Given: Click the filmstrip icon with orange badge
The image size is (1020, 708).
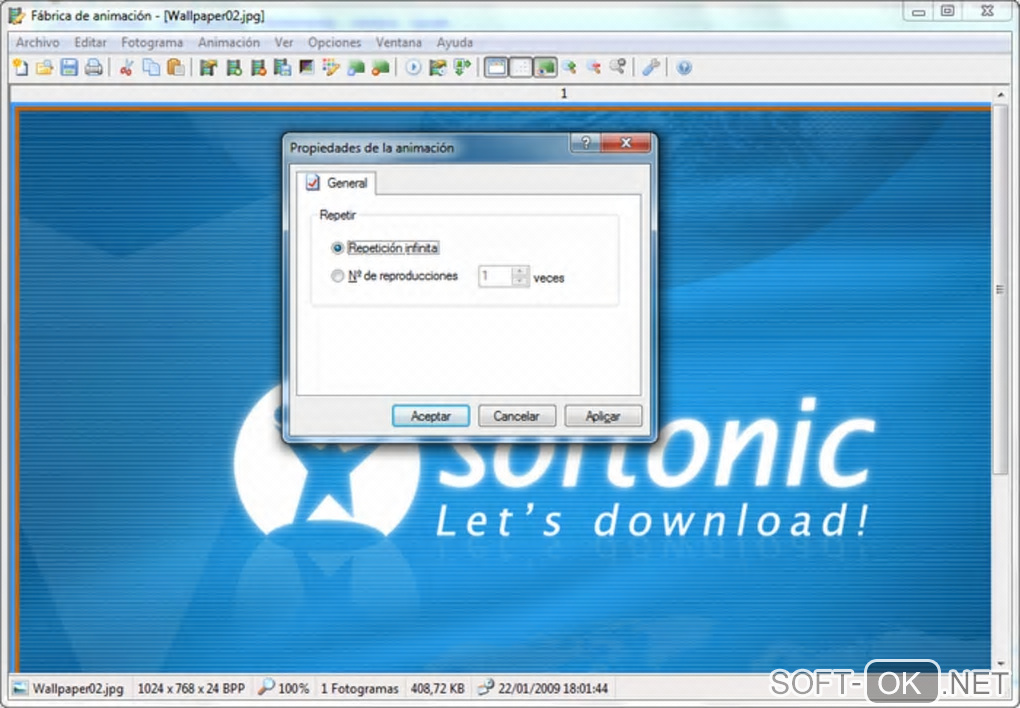Looking at the screenshot, I should tap(258, 67).
